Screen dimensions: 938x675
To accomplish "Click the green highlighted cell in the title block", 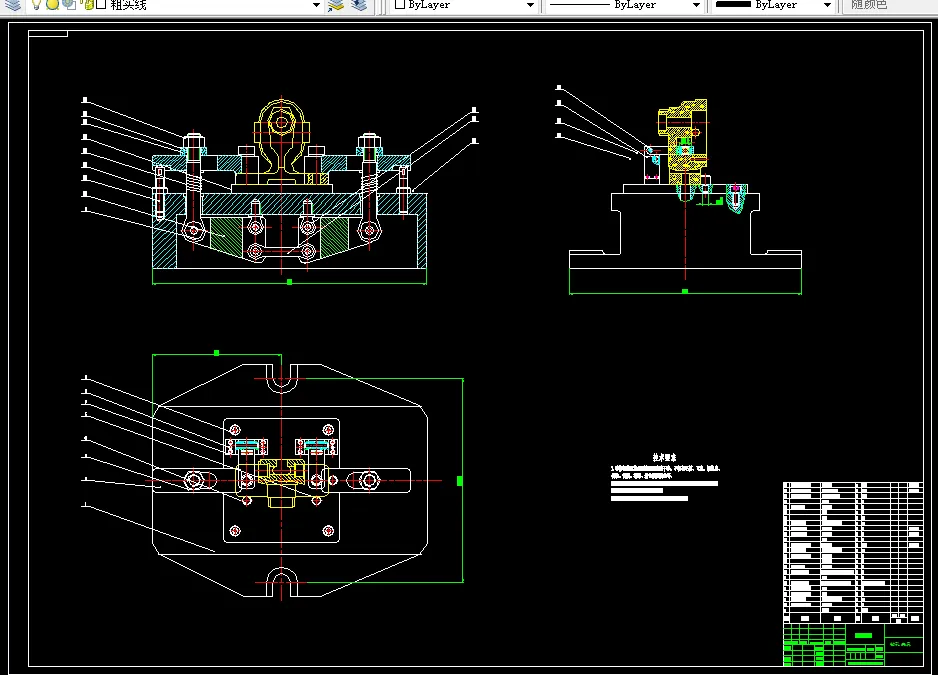I will pyautogui.click(x=863, y=636).
